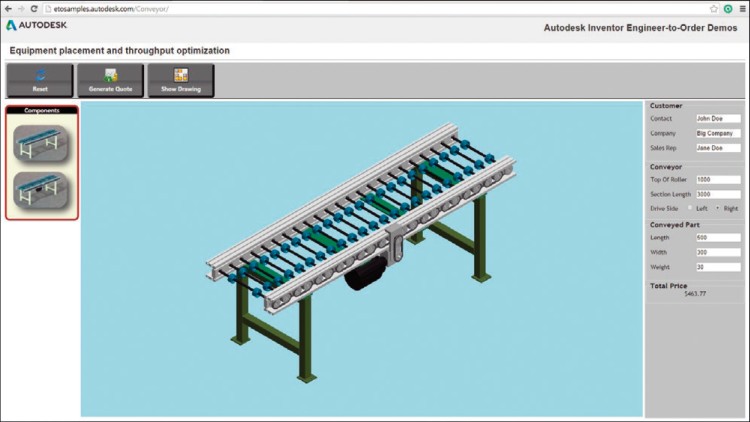Set Drive Side to Left
This screenshot has width=750, height=422.
click(690, 208)
